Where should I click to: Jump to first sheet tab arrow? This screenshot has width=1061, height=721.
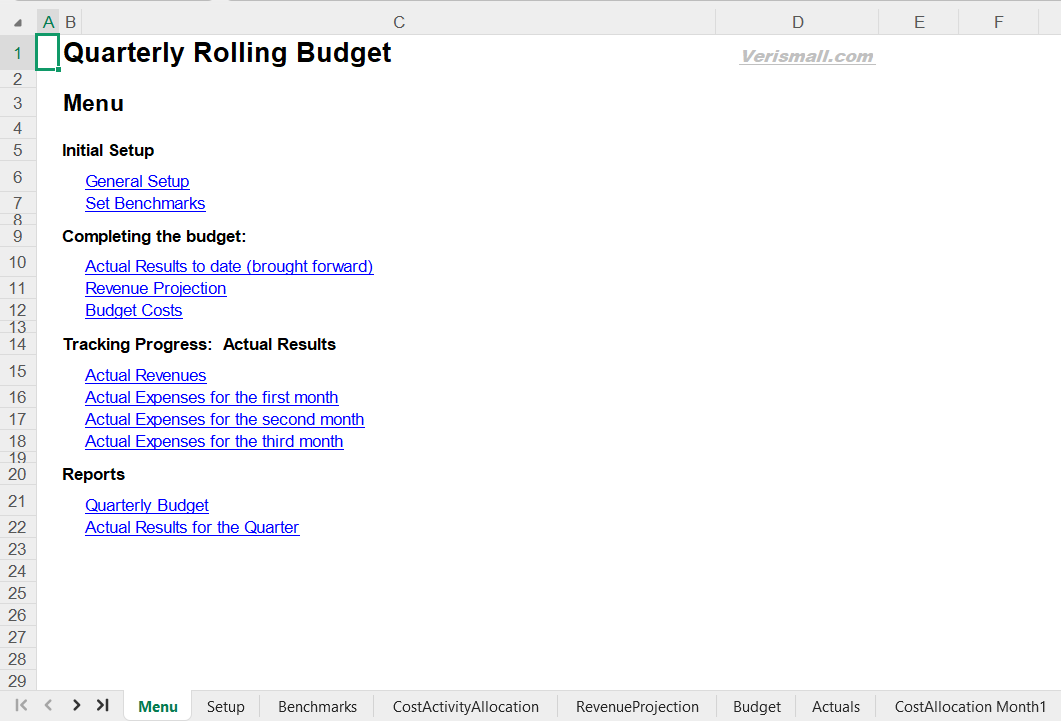pyautogui.click(x=21, y=705)
